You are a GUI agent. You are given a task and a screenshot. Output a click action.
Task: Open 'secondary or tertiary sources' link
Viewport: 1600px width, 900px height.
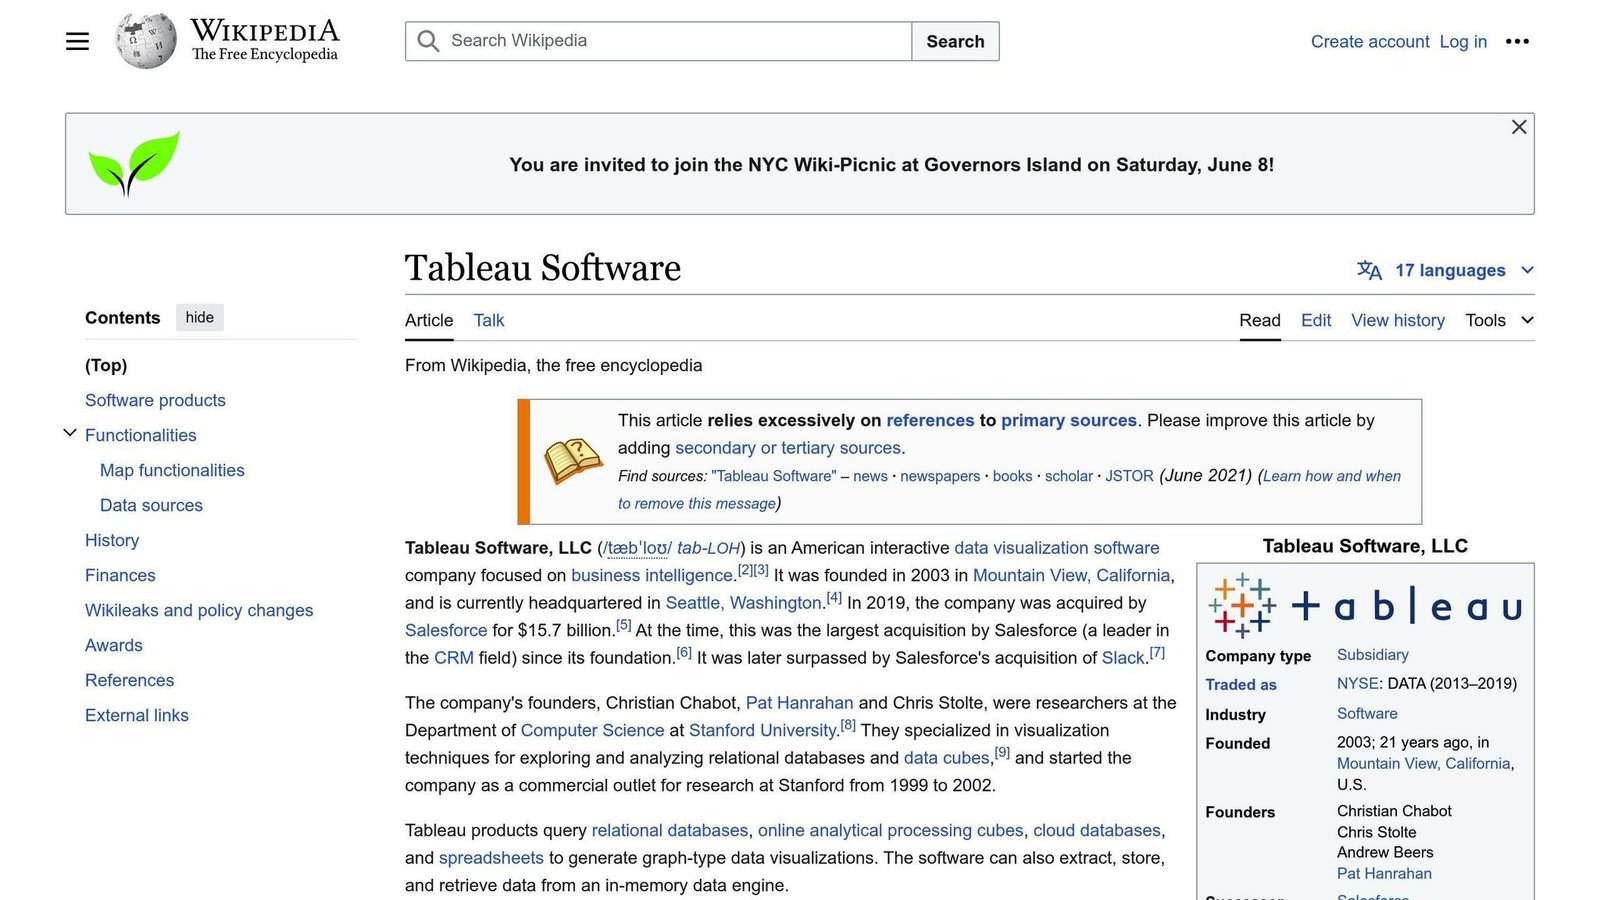point(788,448)
